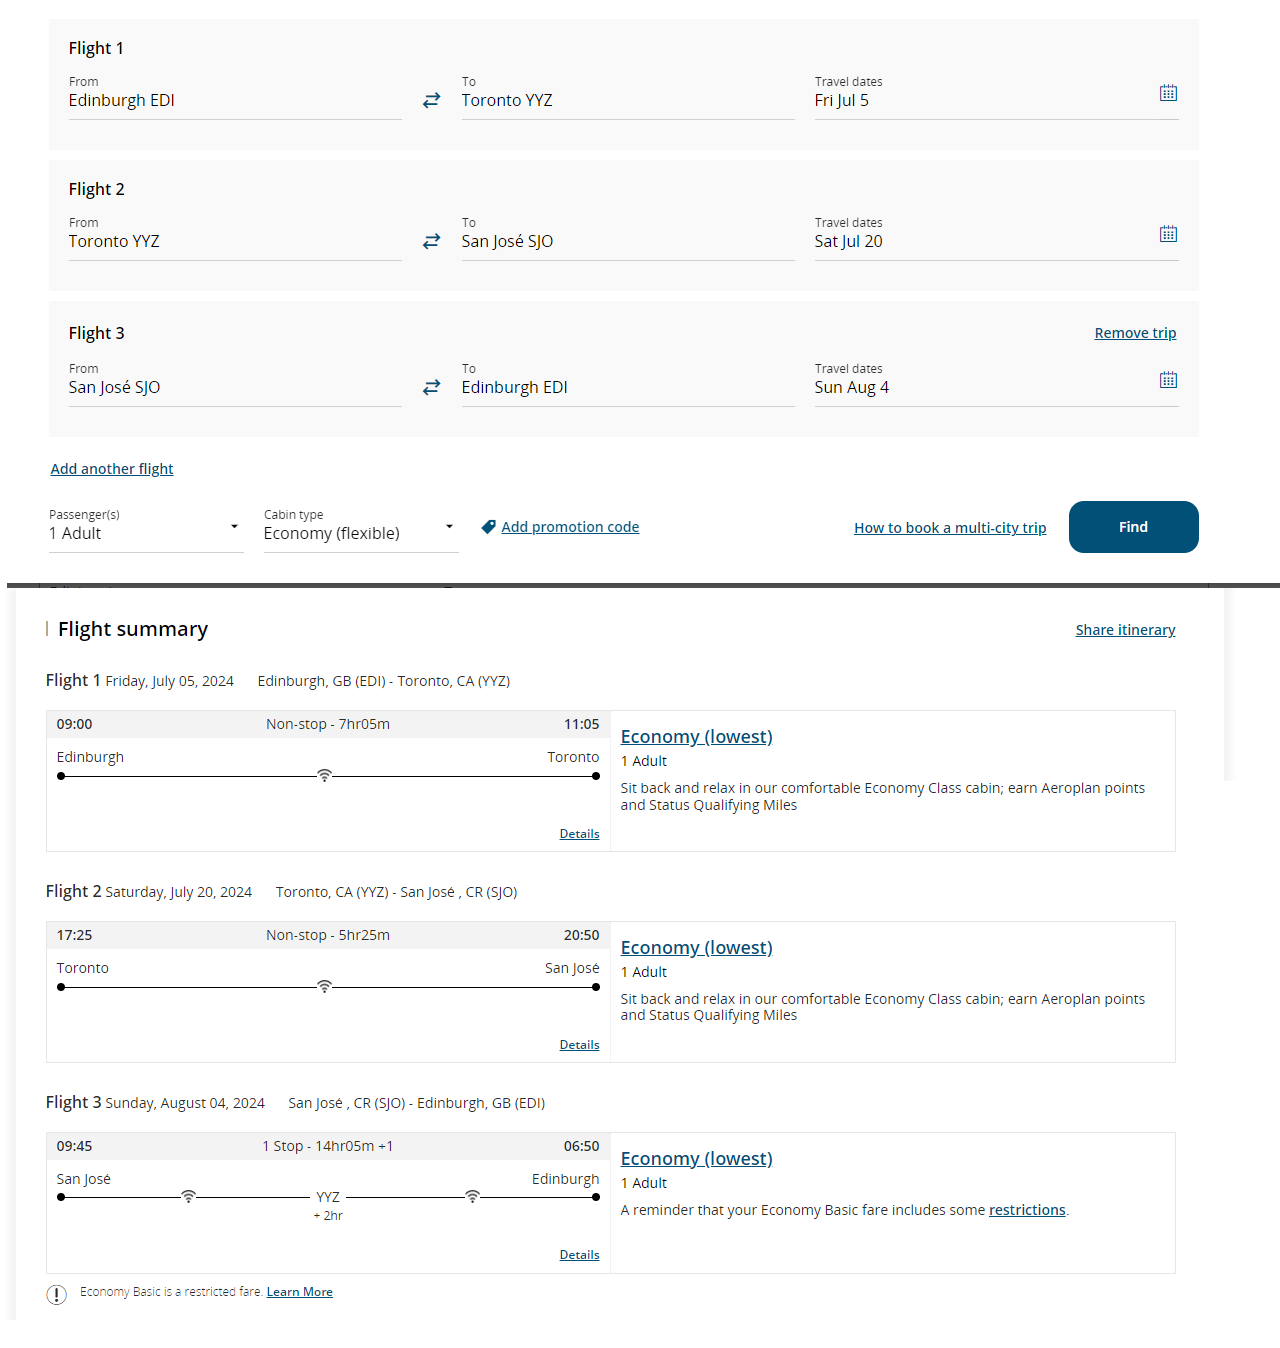Screen dimensions: 1280x1348
Task: Swap Toronto and San José in Flight 2
Action: [x=431, y=242]
